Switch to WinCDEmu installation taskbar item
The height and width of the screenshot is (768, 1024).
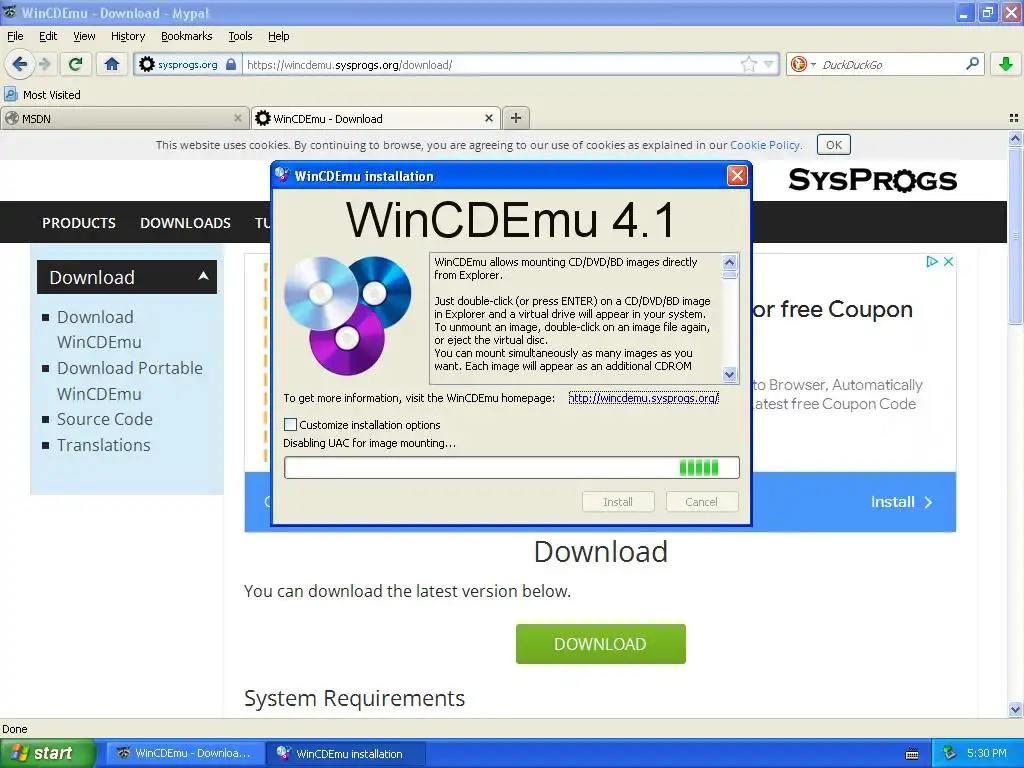346,753
